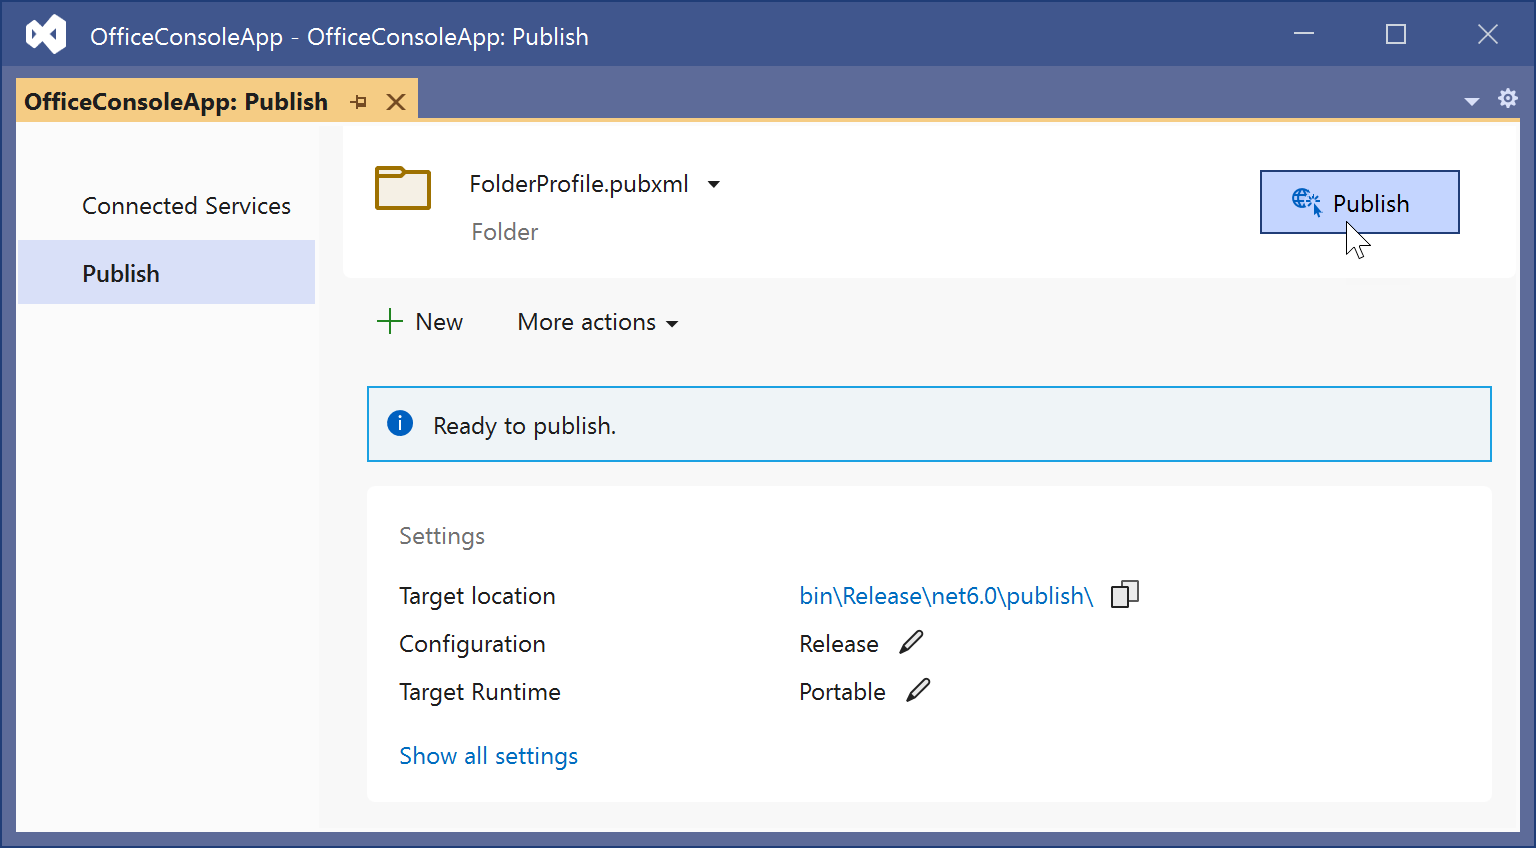Click the folder profile icon
This screenshot has height=848, width=1536.
[x=402, y=188]
